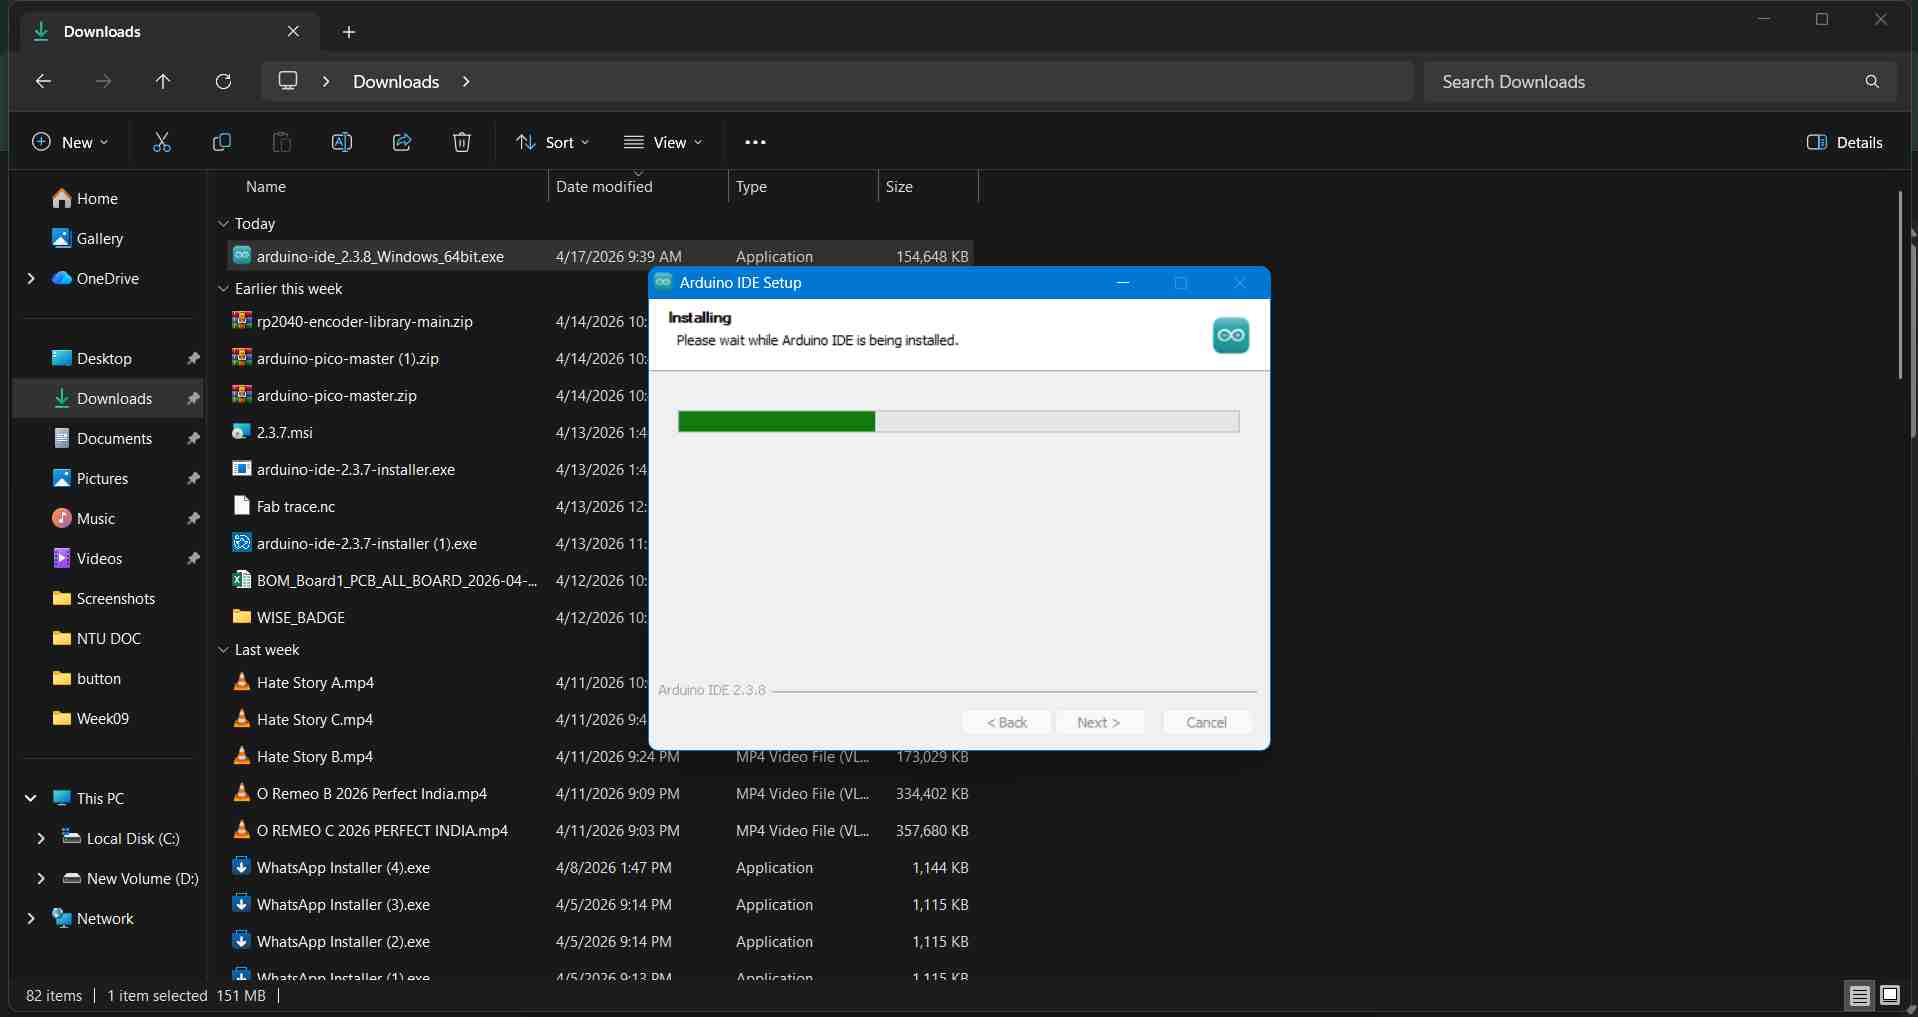
Task: Expand Local Disk (C:) tree node
Action: pyautogui.click(x=41, y=838)
